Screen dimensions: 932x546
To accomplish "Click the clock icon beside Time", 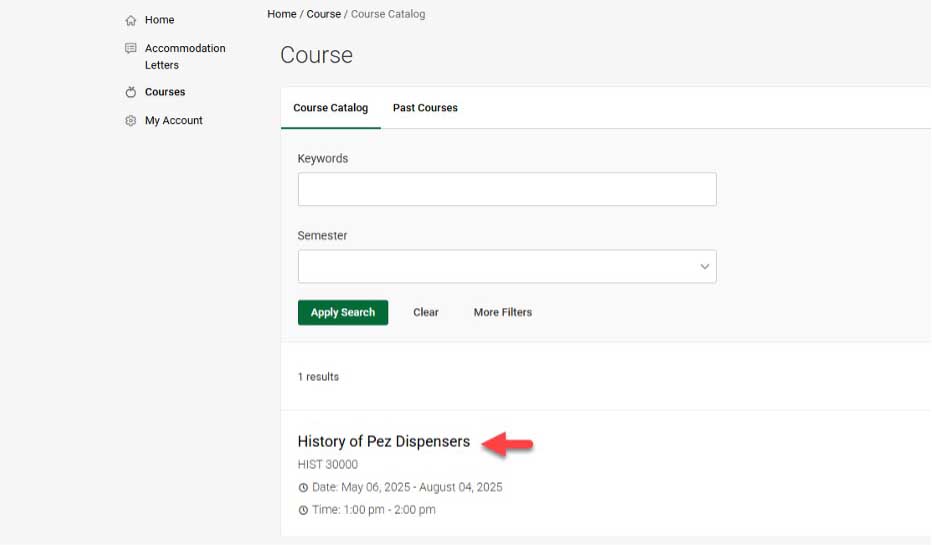I will point(303,510).
